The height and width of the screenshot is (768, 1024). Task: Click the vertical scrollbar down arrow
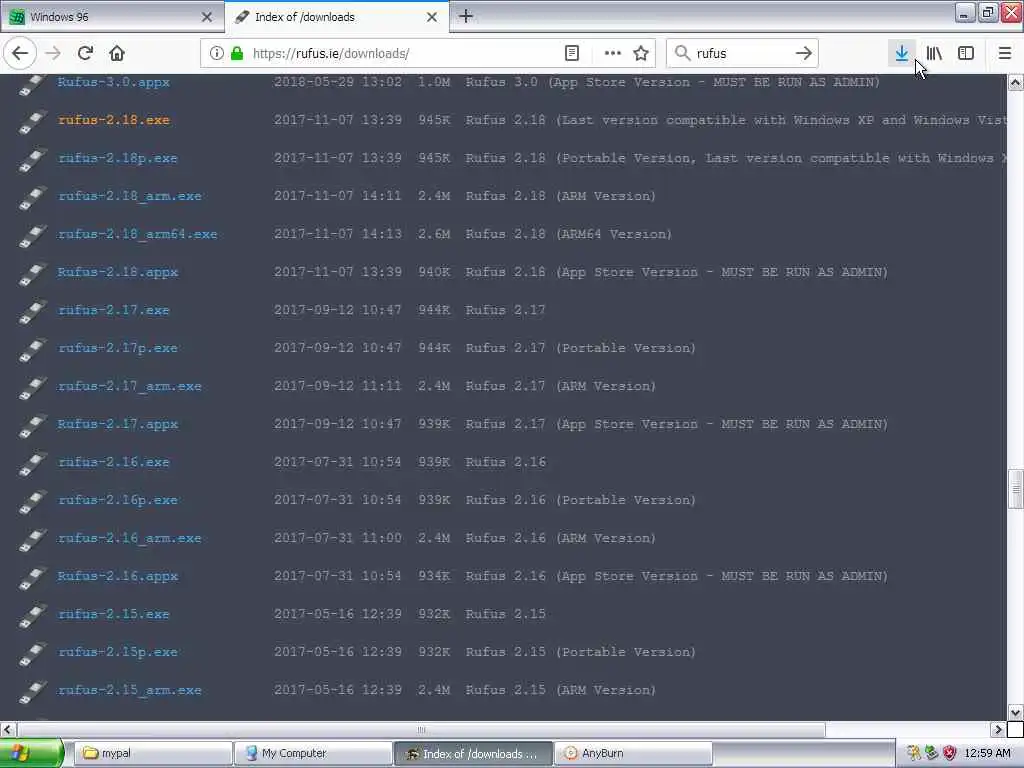click(1016, 712)
